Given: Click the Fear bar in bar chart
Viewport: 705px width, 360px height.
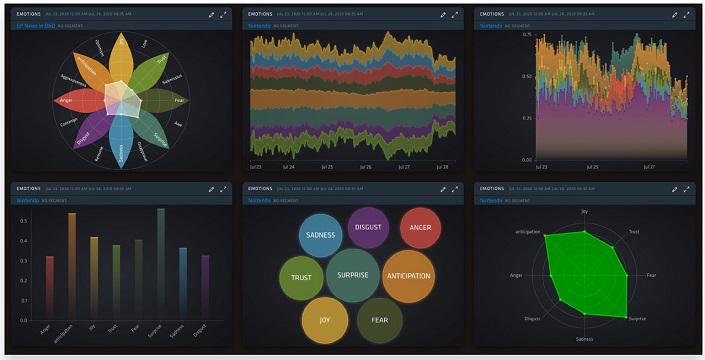Looking at the screenshot, I should [138, 280].
